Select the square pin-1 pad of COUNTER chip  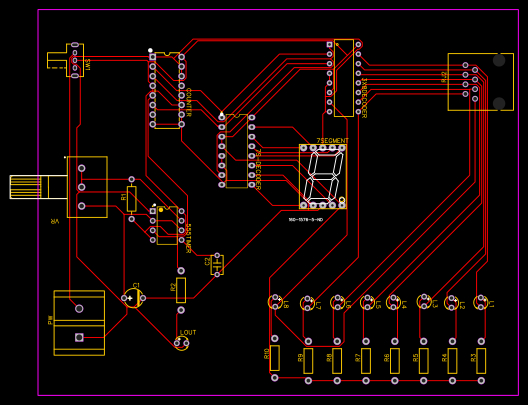153,57
